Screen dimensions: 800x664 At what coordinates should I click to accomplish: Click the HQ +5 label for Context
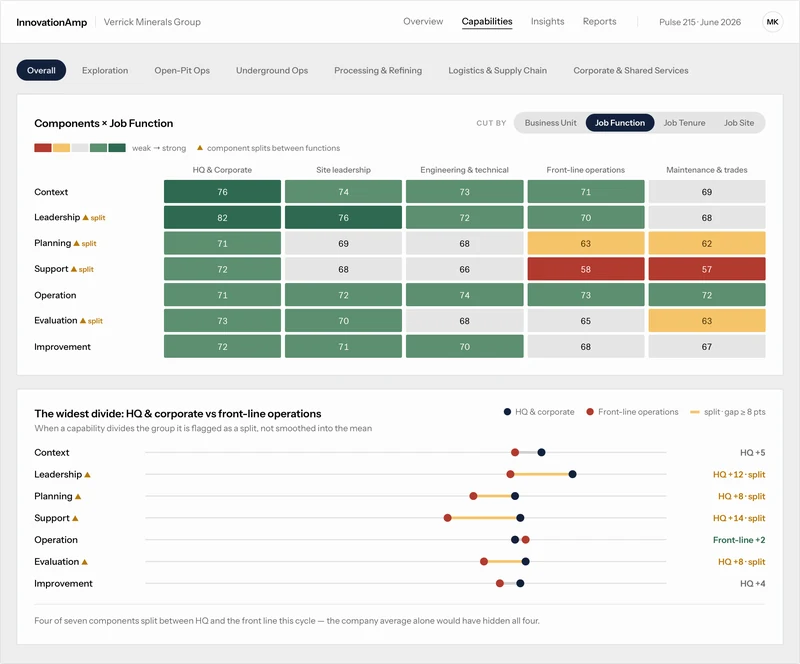tap(753, 453)
